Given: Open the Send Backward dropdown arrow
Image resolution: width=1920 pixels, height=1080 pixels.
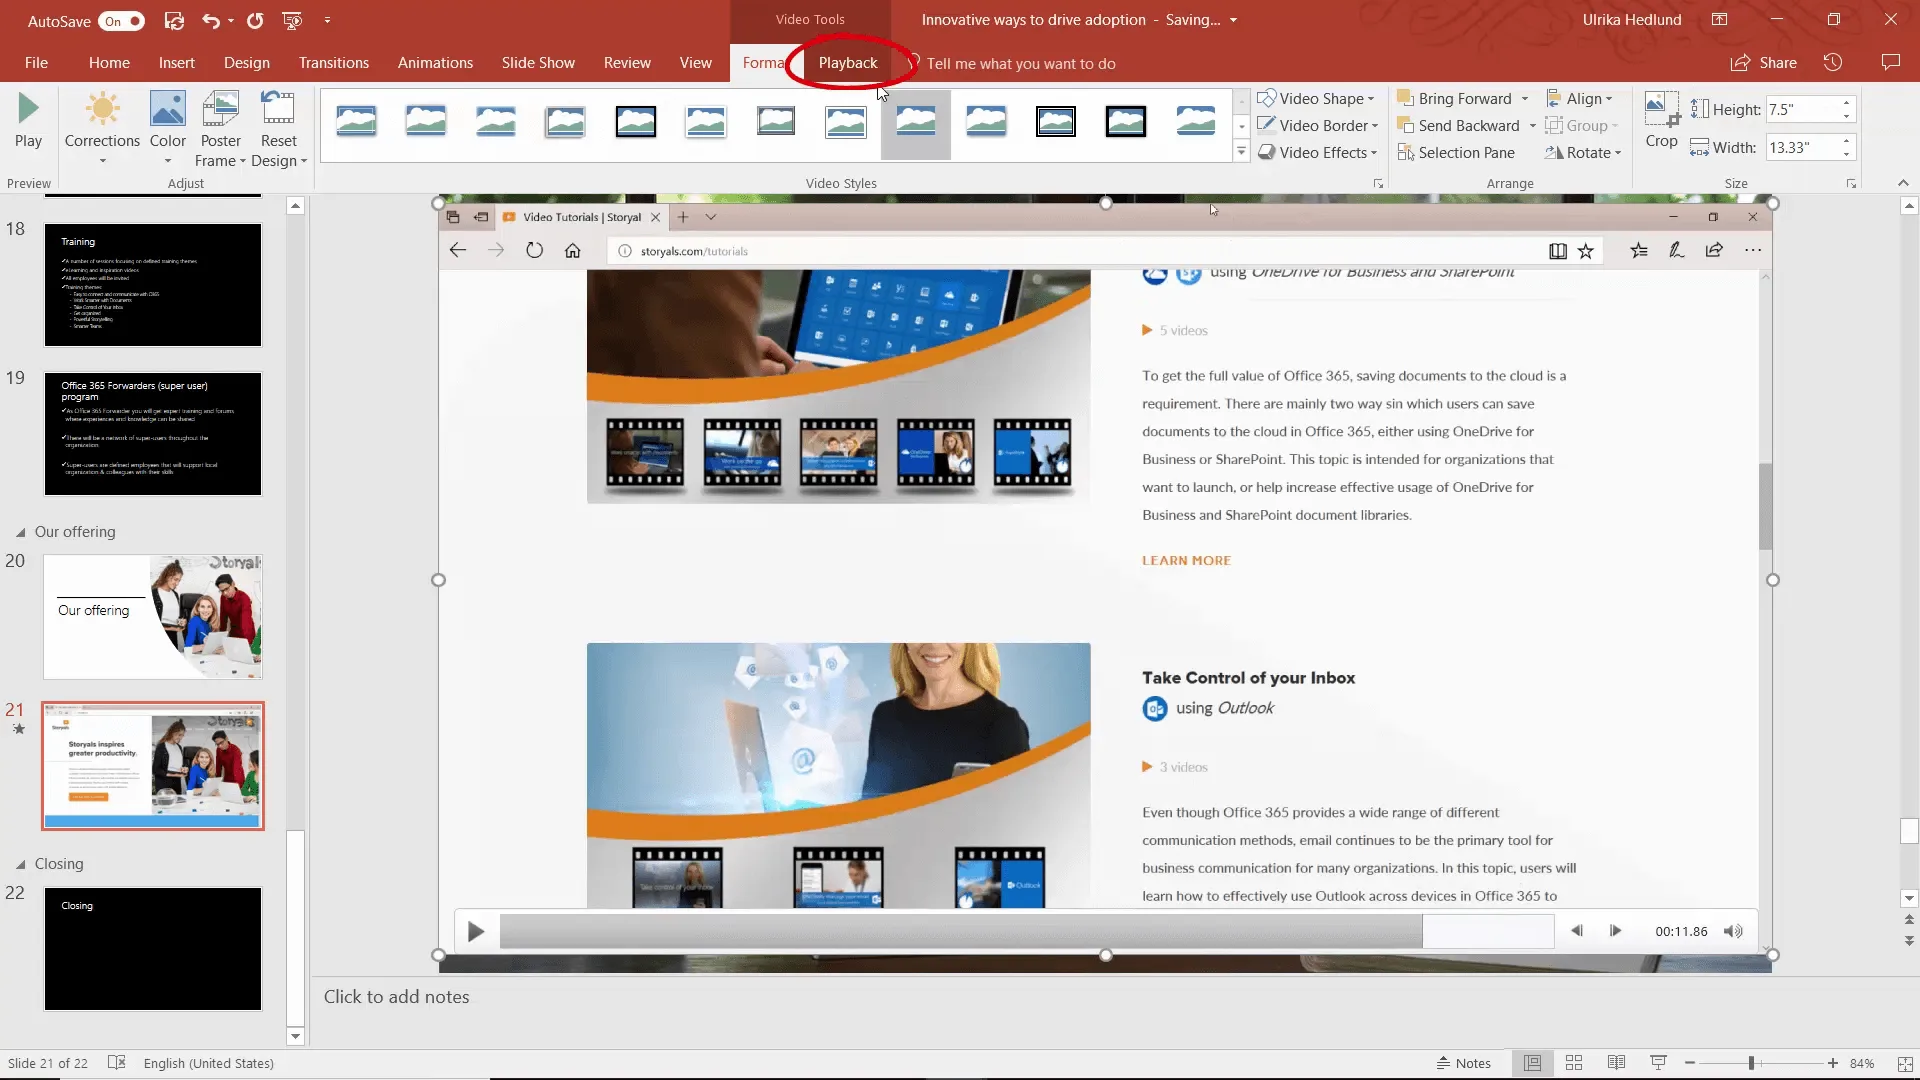Looking at the screenshot, I should tap(1532, 125).
